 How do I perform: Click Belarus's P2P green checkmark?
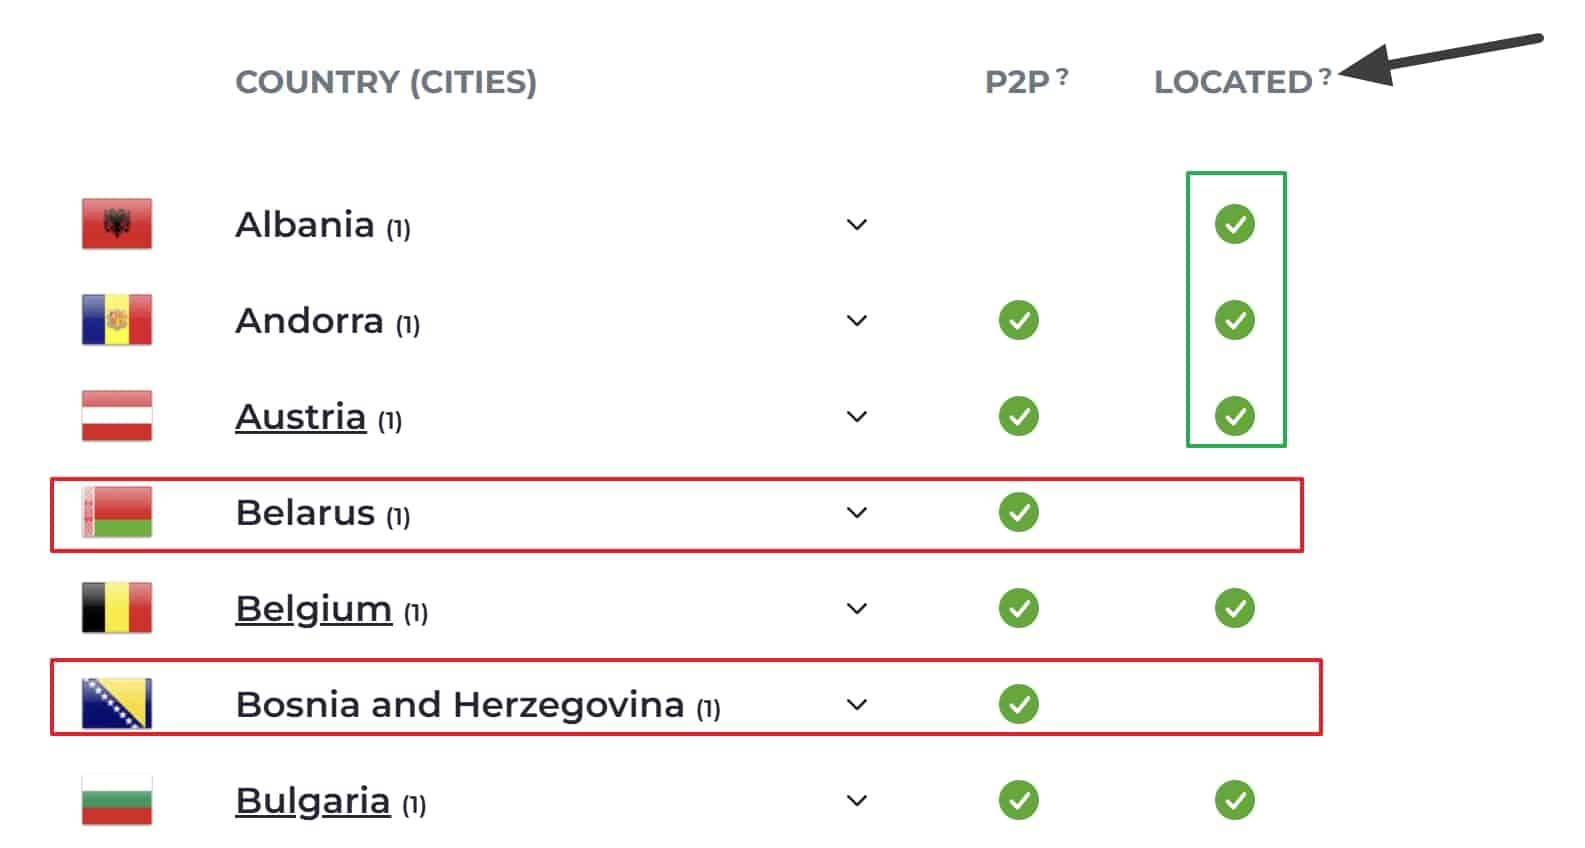pyautogui.click(x=1019, y=512)
